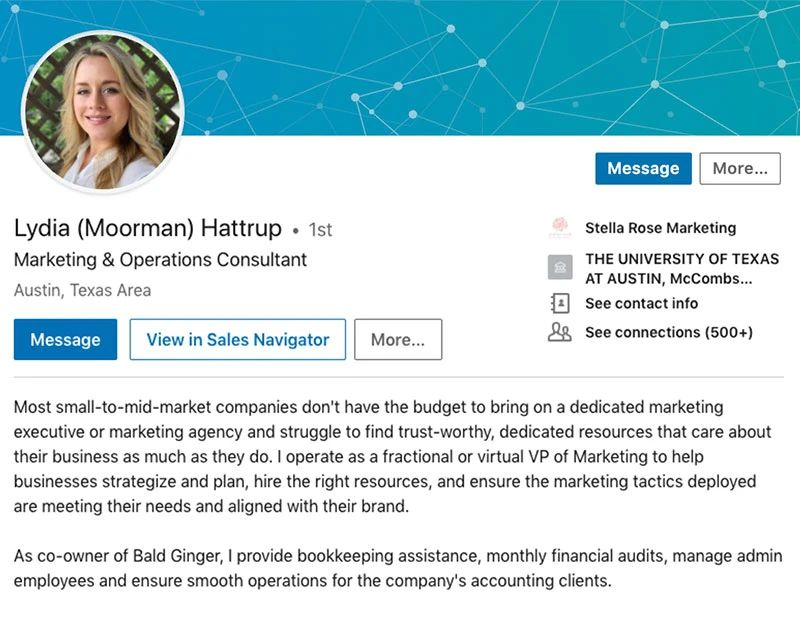
Task: Click the blue Message button at top right
Action: click(x=643, y=168)
